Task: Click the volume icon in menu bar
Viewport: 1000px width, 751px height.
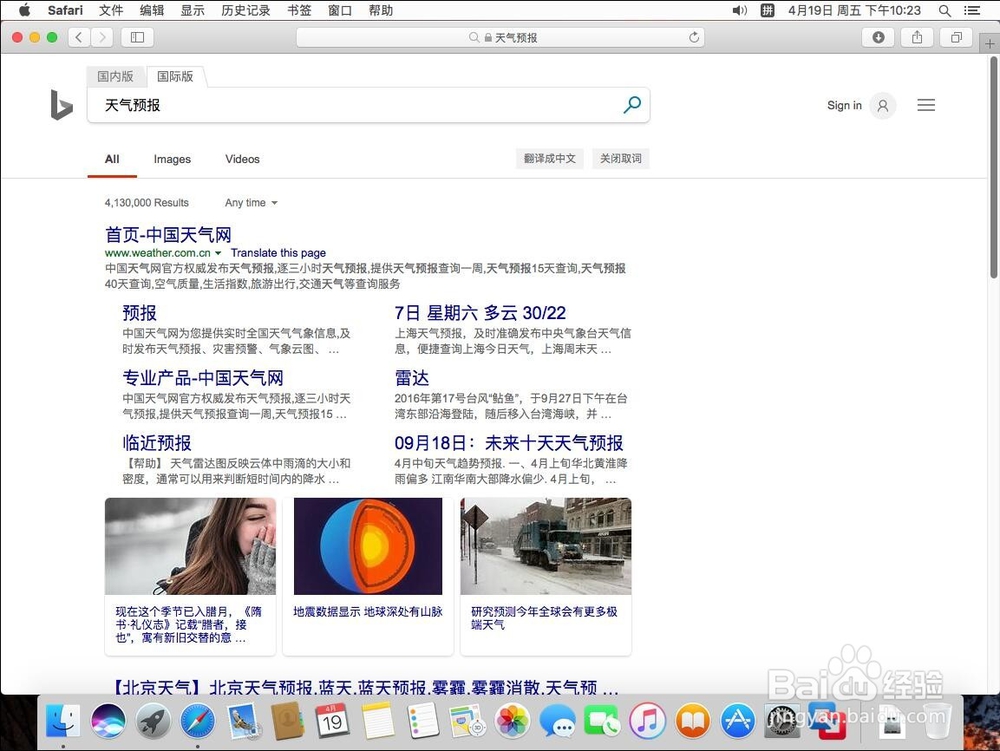Action: tap(739, 10)
